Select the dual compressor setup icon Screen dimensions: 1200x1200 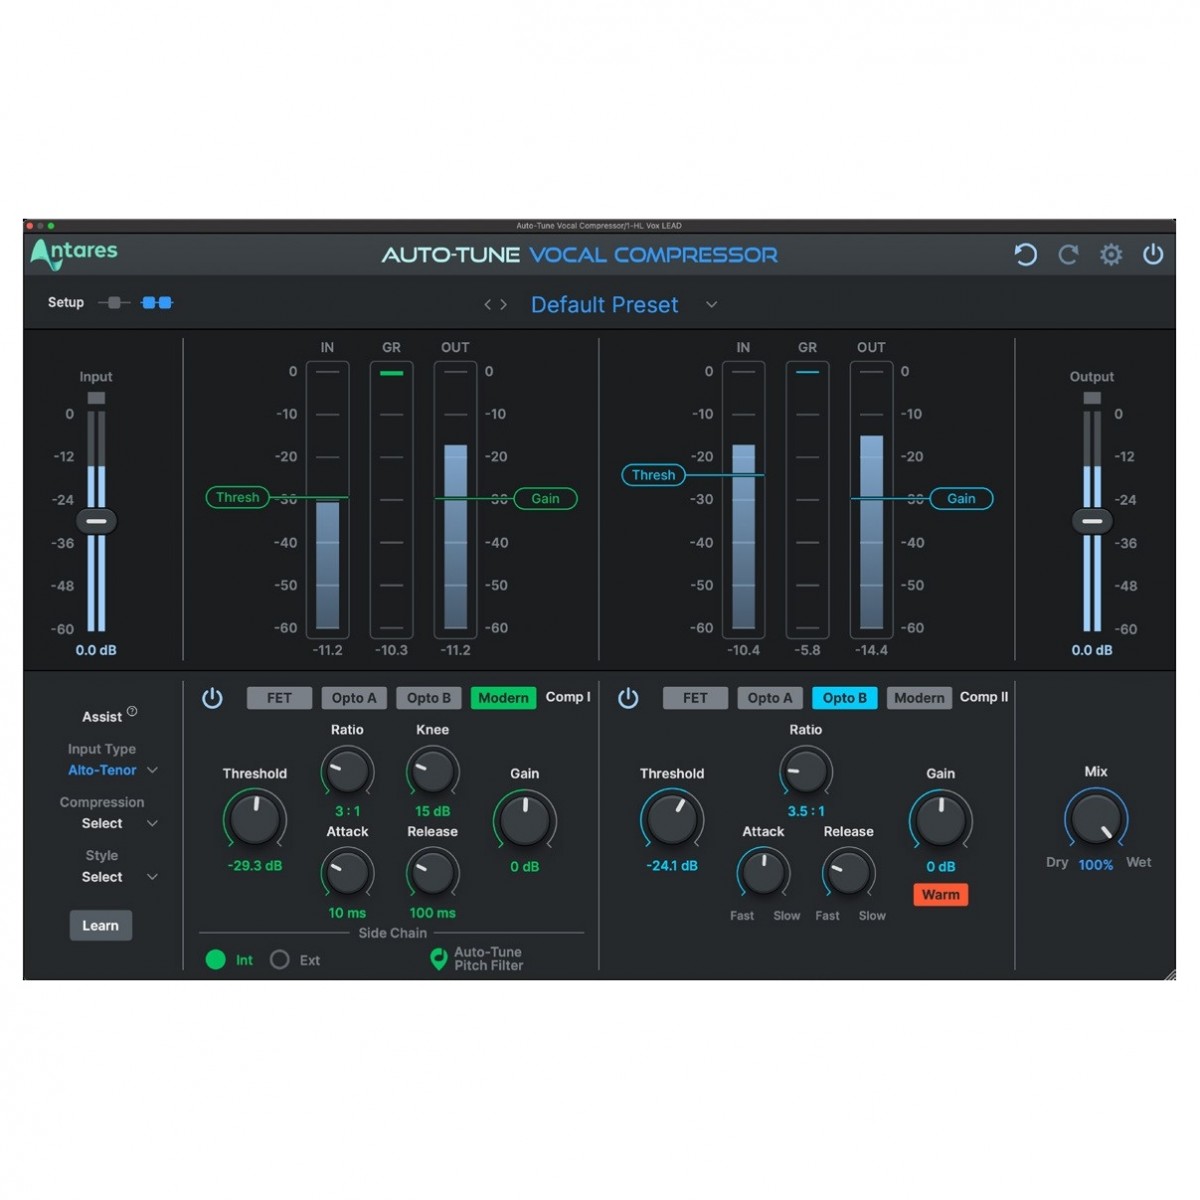coord(157,303)
